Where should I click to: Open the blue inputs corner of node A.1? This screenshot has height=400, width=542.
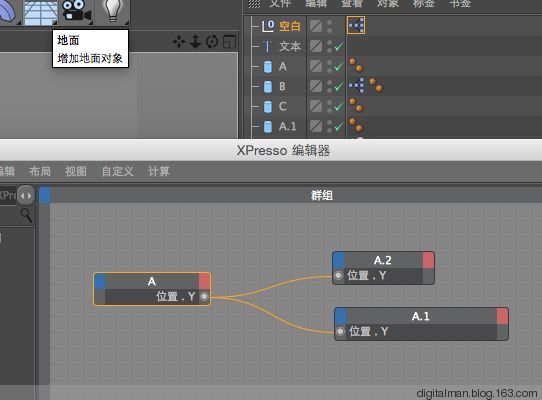tap(341, 316)
